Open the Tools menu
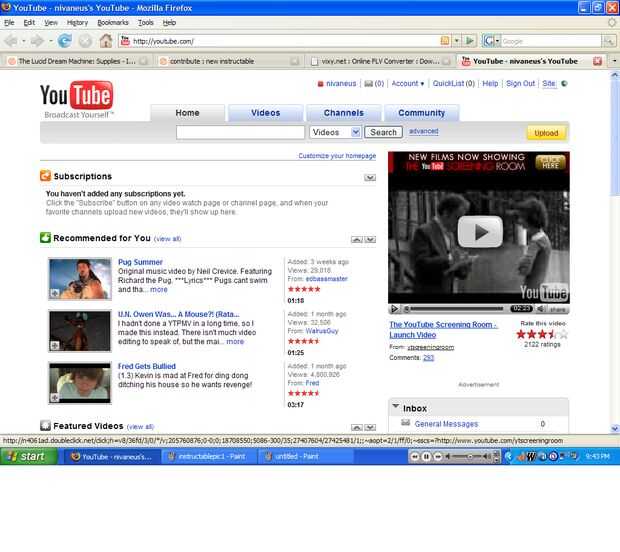620x552 pixels. click(146, 23)
